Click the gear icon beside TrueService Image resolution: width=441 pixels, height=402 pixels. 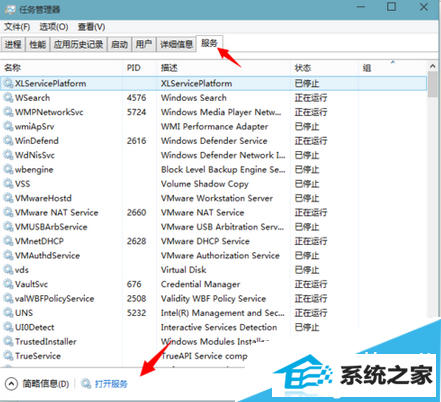(8, 355)
